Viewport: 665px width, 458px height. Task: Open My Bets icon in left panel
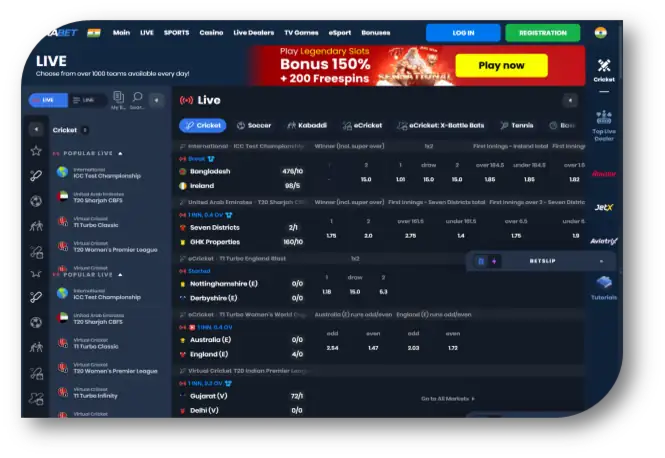(x=118, y=100)
